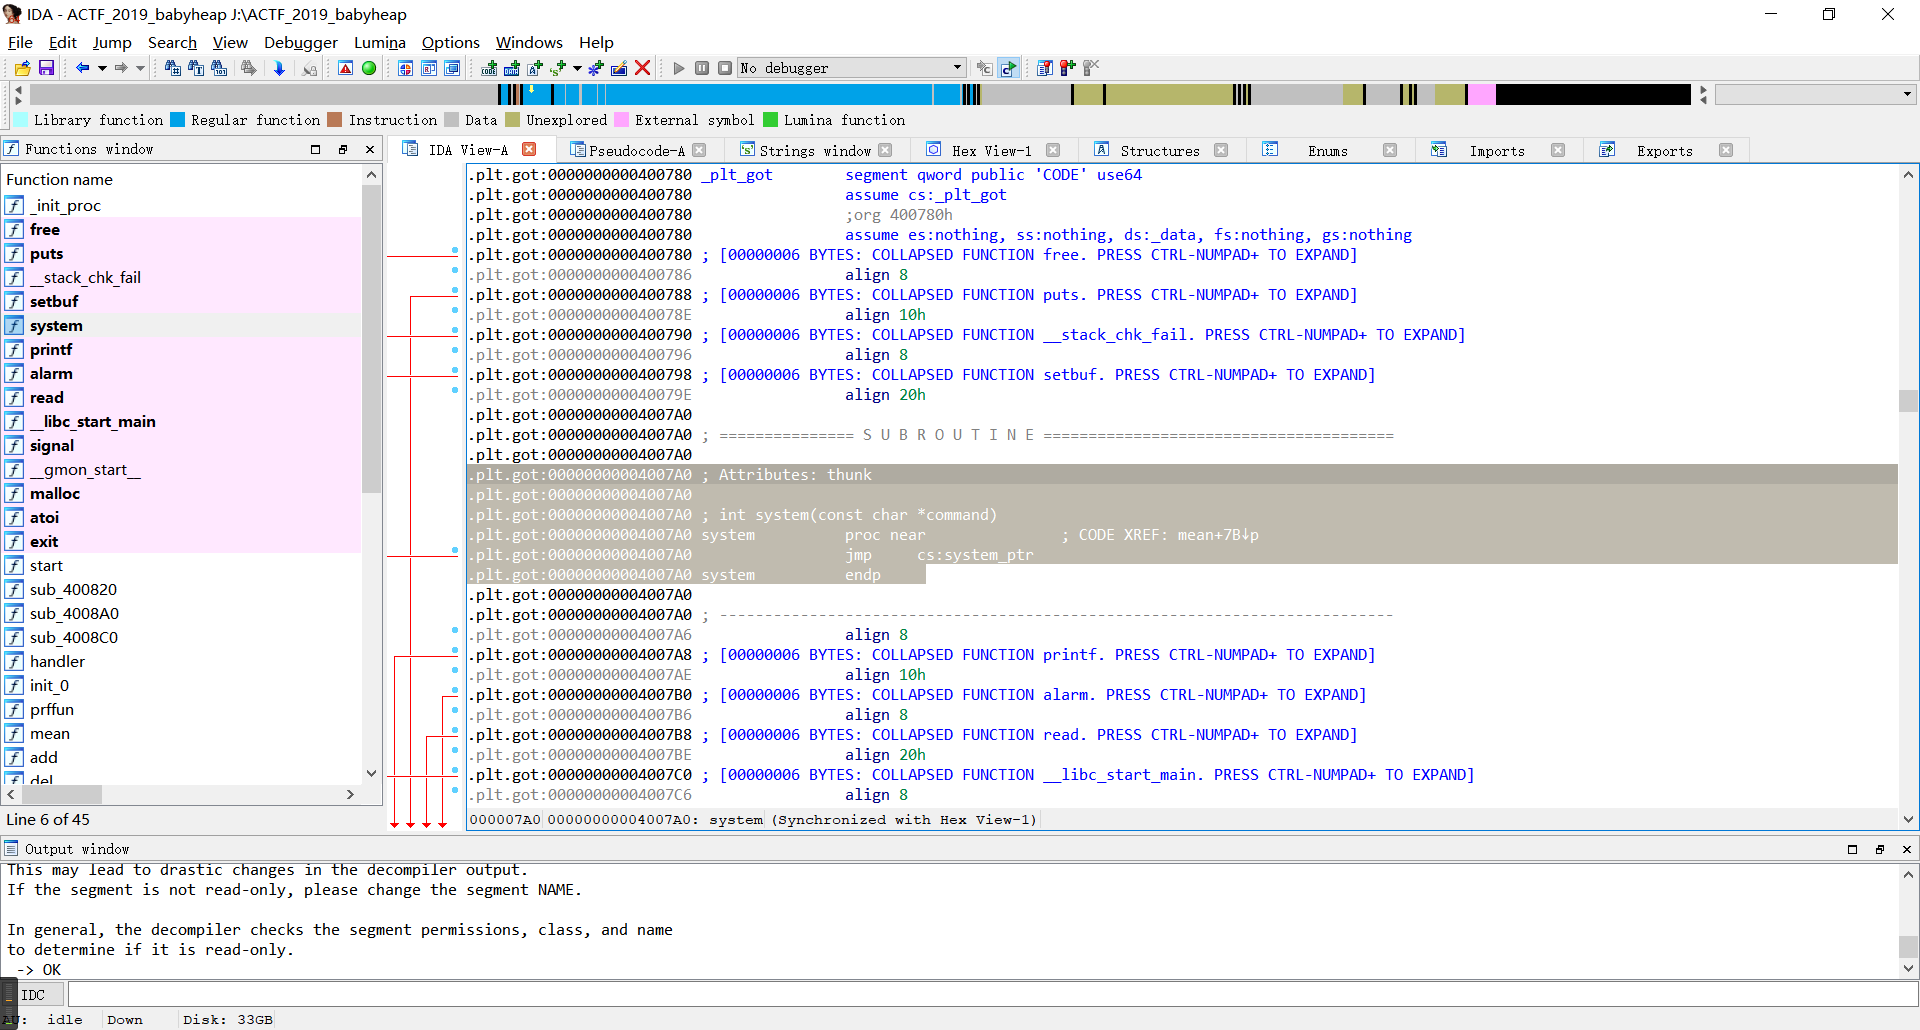Open the dropdown at right of navigation band
The width and height of the screenshot is (1920, 1030).
tap(1907, 94)
